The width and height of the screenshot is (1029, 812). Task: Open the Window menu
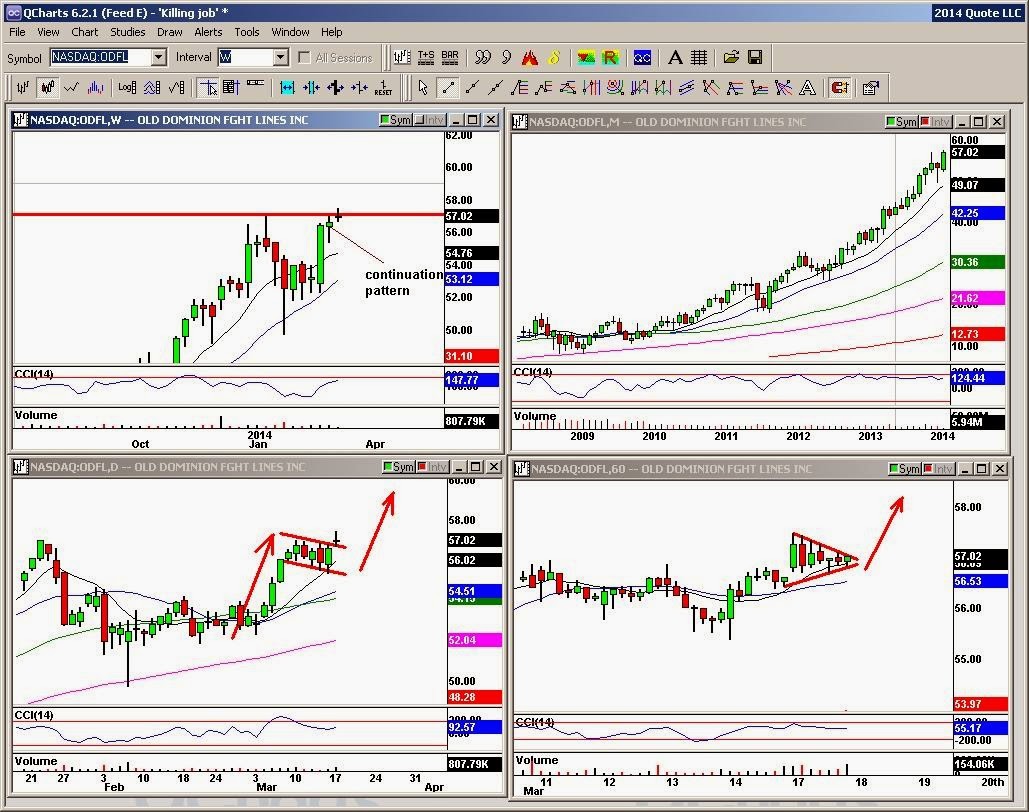coord(290,32)
